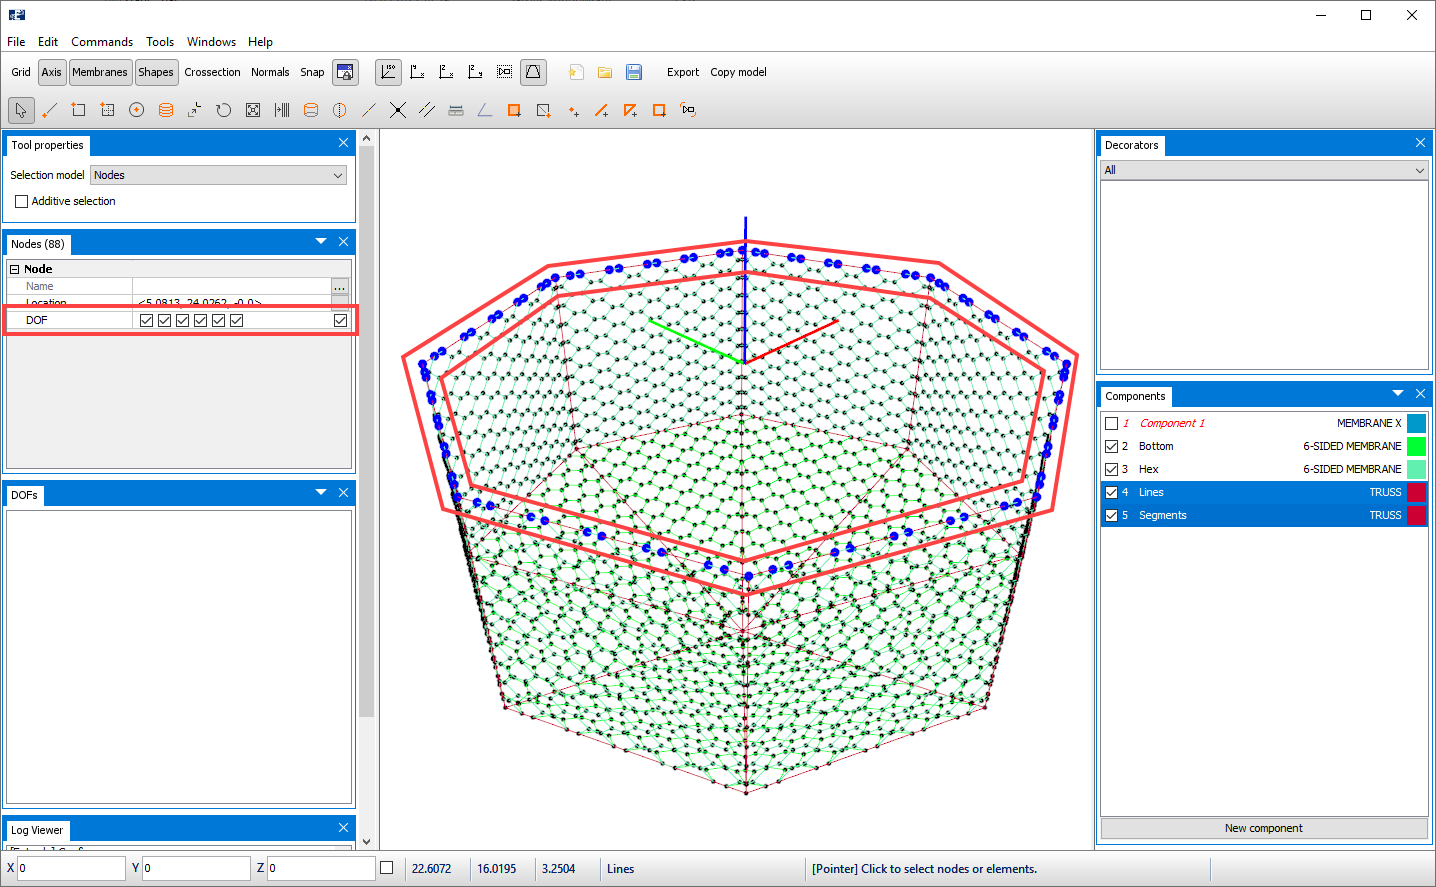
Task: Open the Decorators All dropdown
Action: [1264, 170]
